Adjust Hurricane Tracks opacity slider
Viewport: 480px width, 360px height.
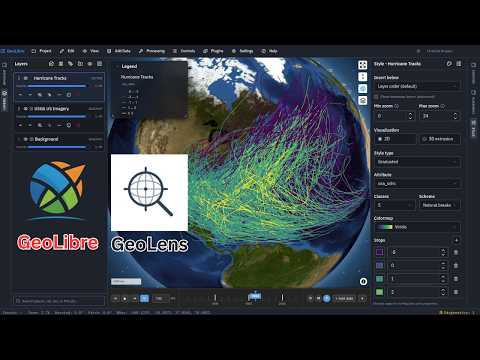(x=57, y=86)
